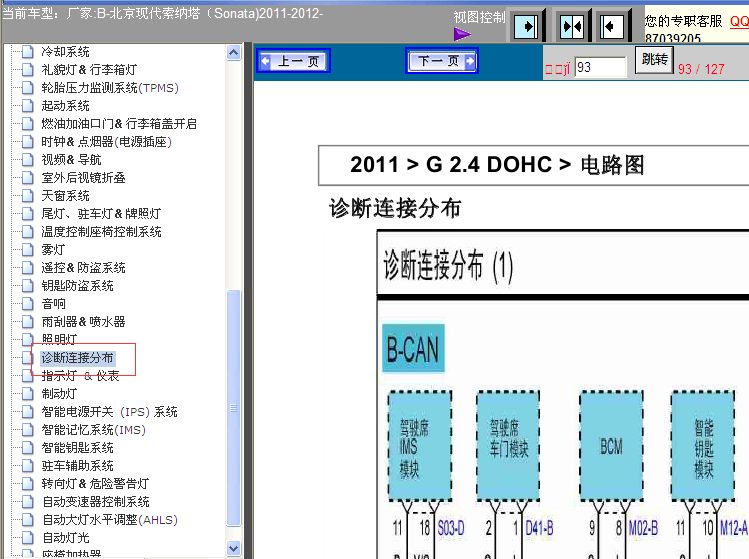Click the page icon beside 冷却系统
749x559 pixels.
click(x=28, y=52)
